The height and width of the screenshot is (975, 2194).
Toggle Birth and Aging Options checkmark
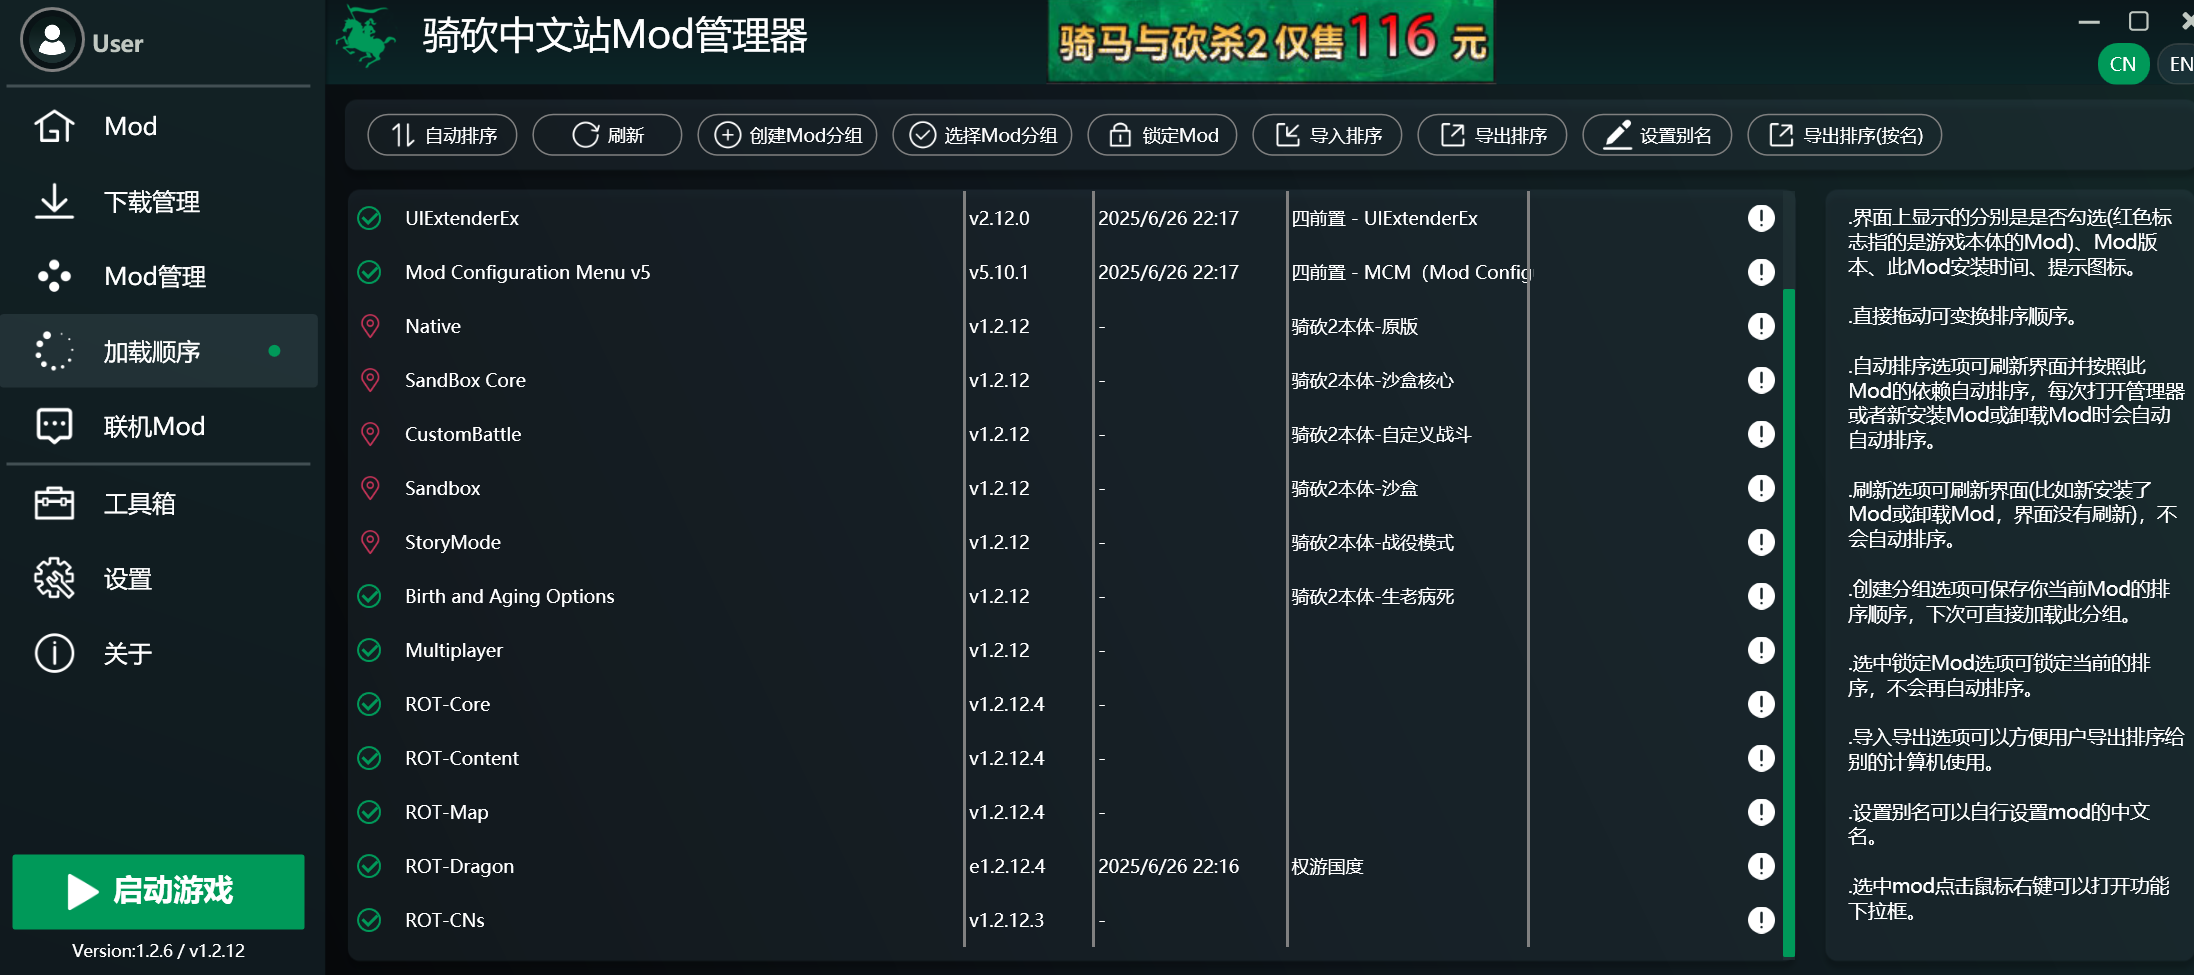point(370,596)
